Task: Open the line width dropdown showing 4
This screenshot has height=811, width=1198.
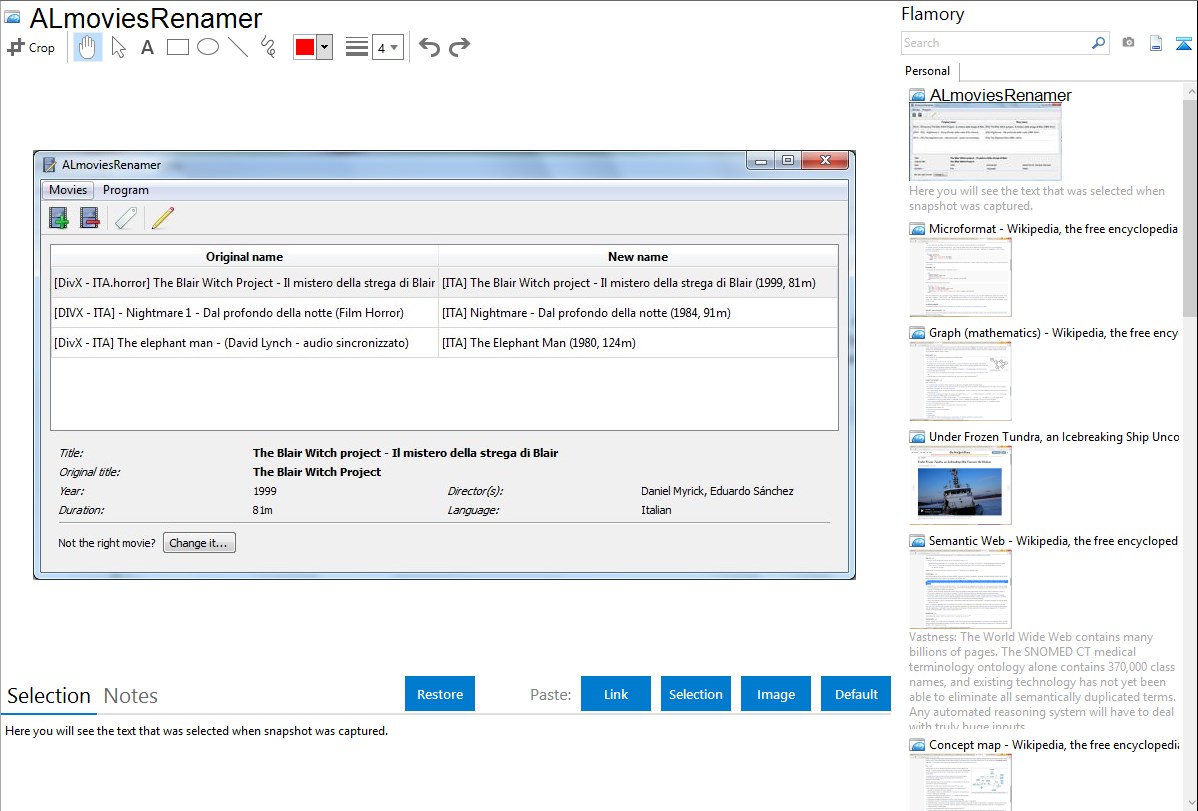Action: tap(388, 47)
